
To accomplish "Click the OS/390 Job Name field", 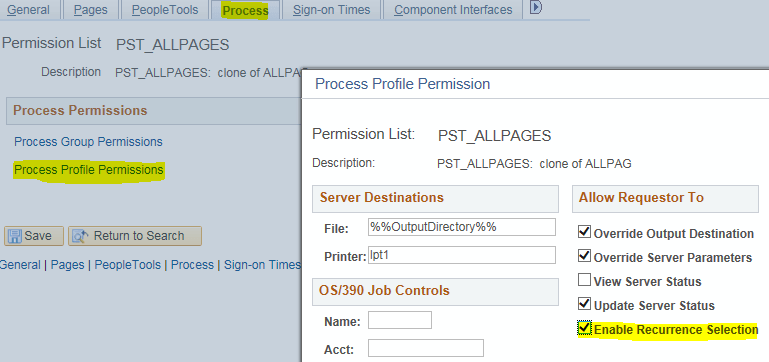I will 400,320.
